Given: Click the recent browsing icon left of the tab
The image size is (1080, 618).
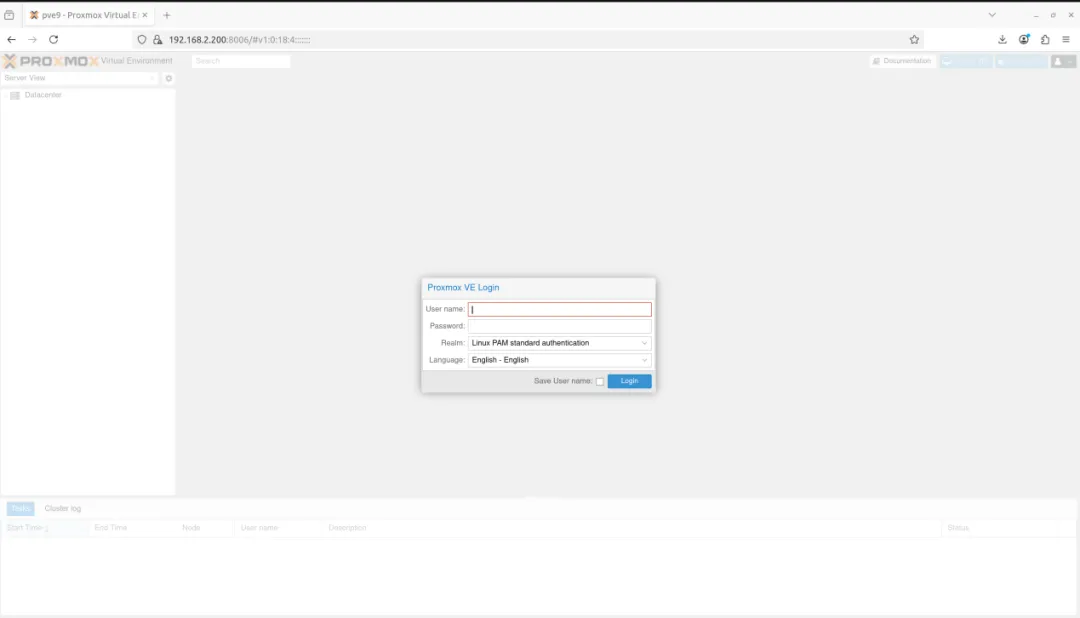Looking at the screenshot, I should click(9, 15).
